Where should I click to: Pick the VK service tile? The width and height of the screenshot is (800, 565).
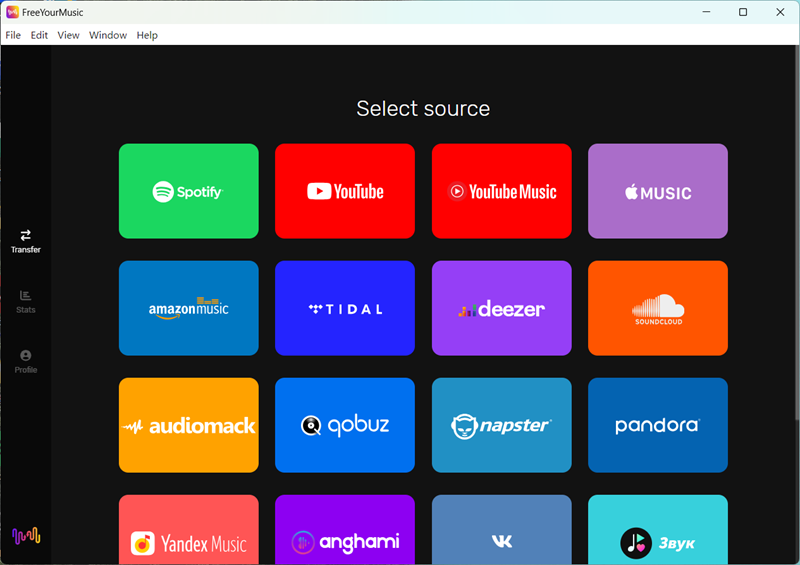pos(502,530)
